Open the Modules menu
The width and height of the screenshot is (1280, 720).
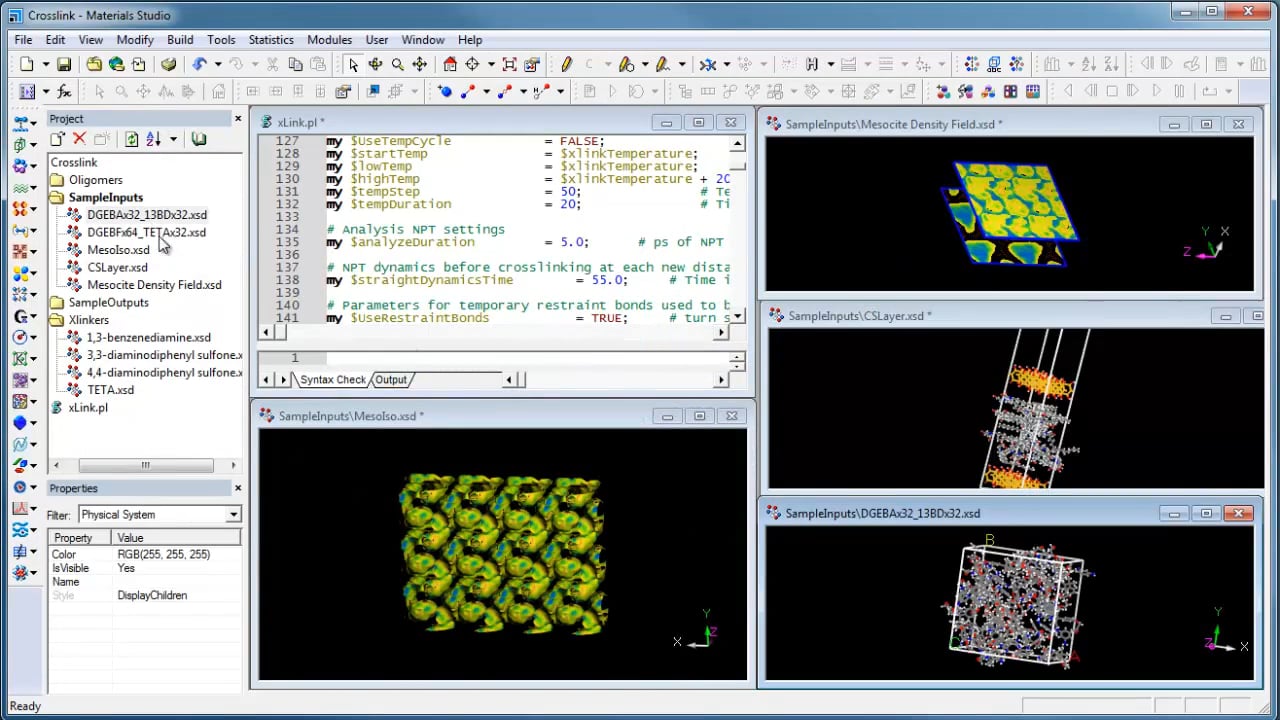[329, 40]
